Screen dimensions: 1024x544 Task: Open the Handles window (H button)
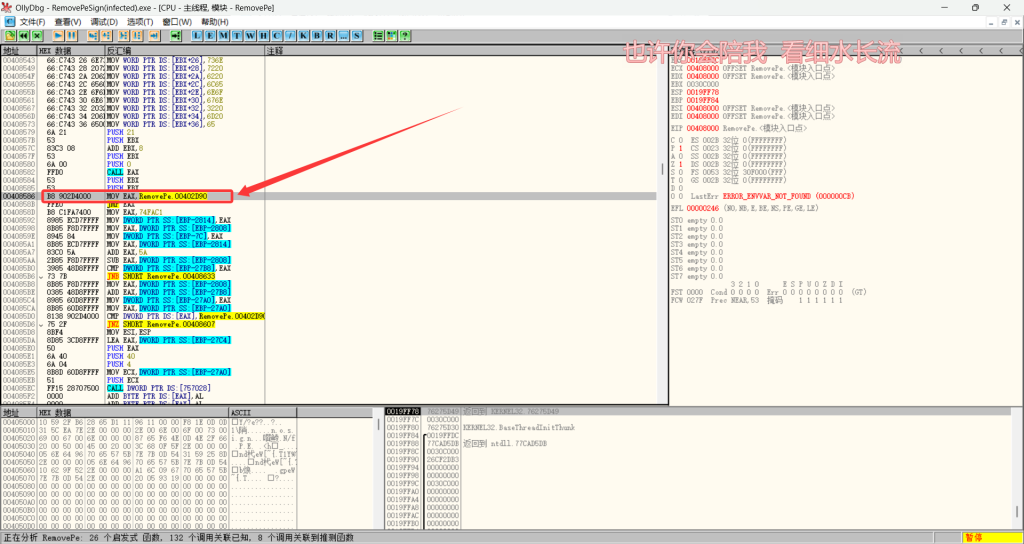point(263,36)
